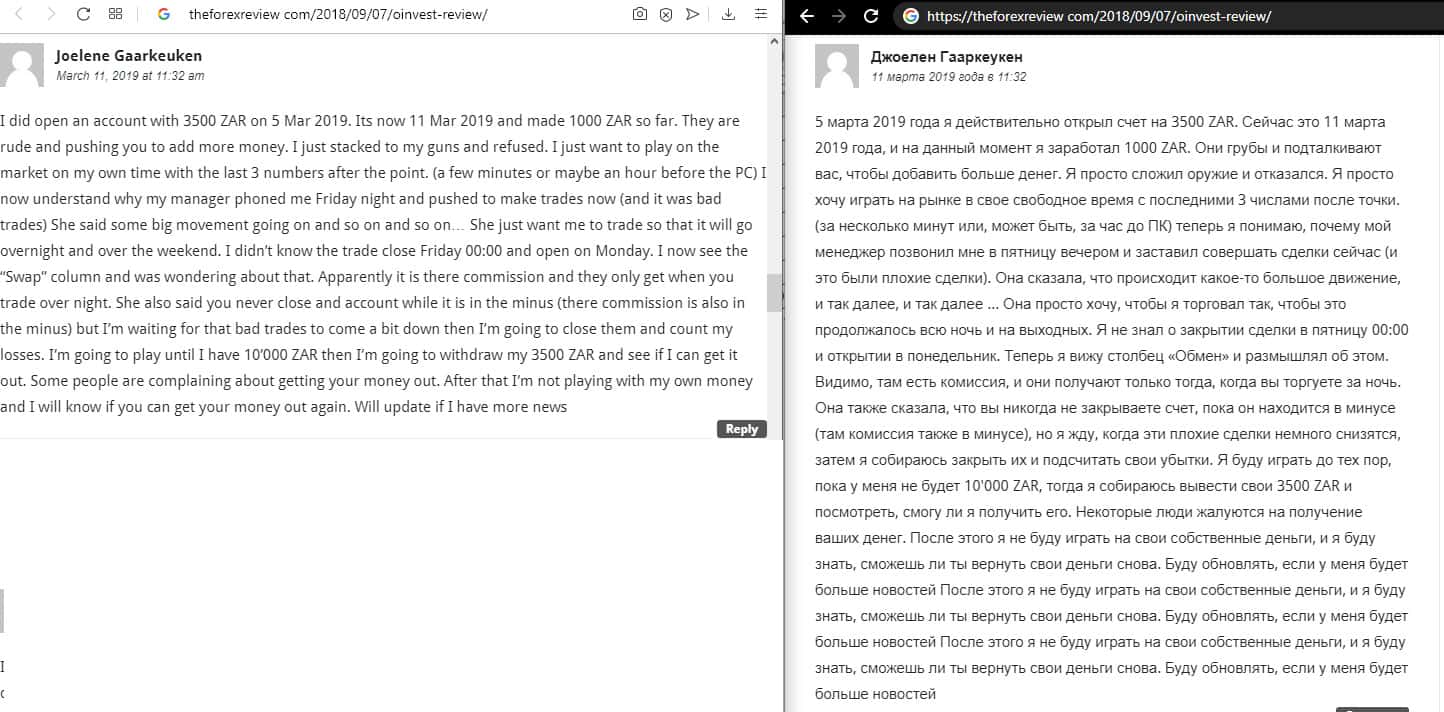Open the Russian comment's 11 марта 2019 timestamp
This screenshot has height=712, width=1444.
949,77
